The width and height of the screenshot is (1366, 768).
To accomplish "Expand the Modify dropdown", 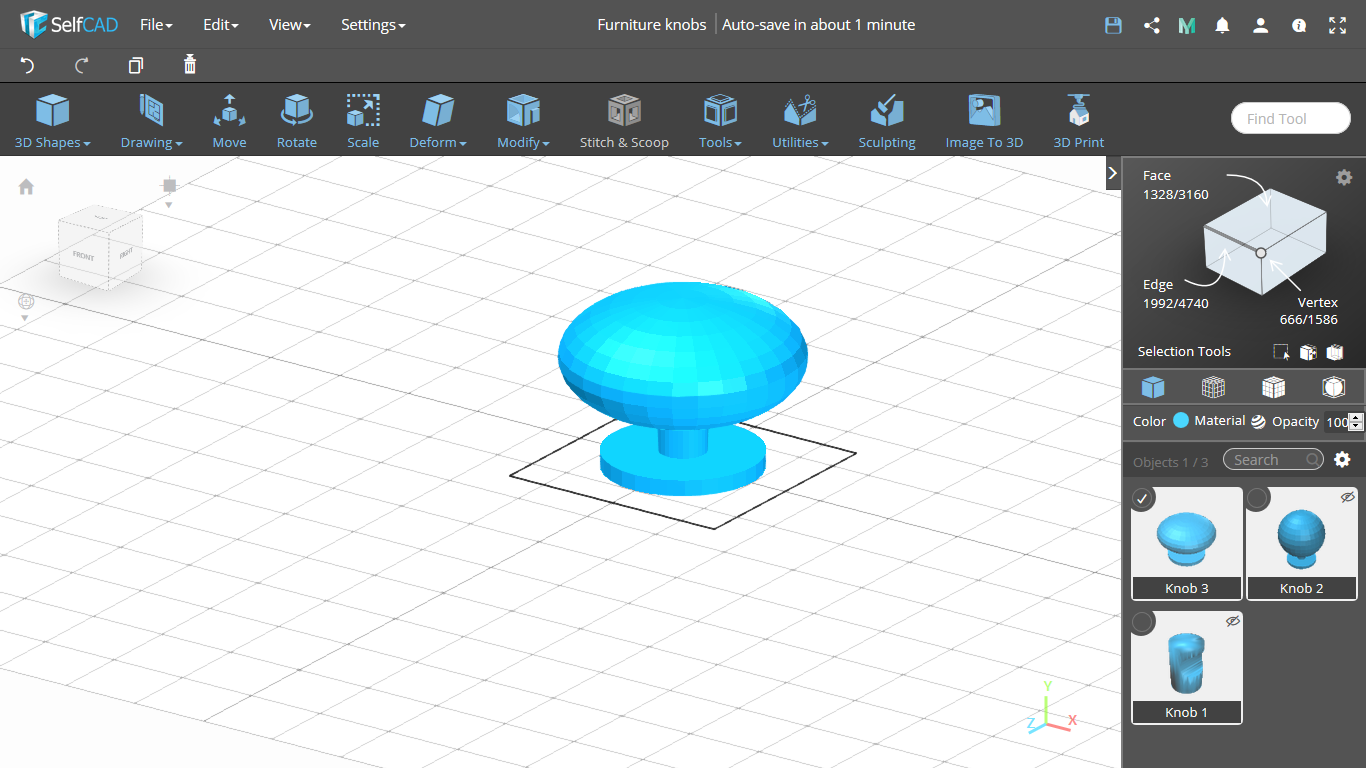I will (x=523, y=121).
